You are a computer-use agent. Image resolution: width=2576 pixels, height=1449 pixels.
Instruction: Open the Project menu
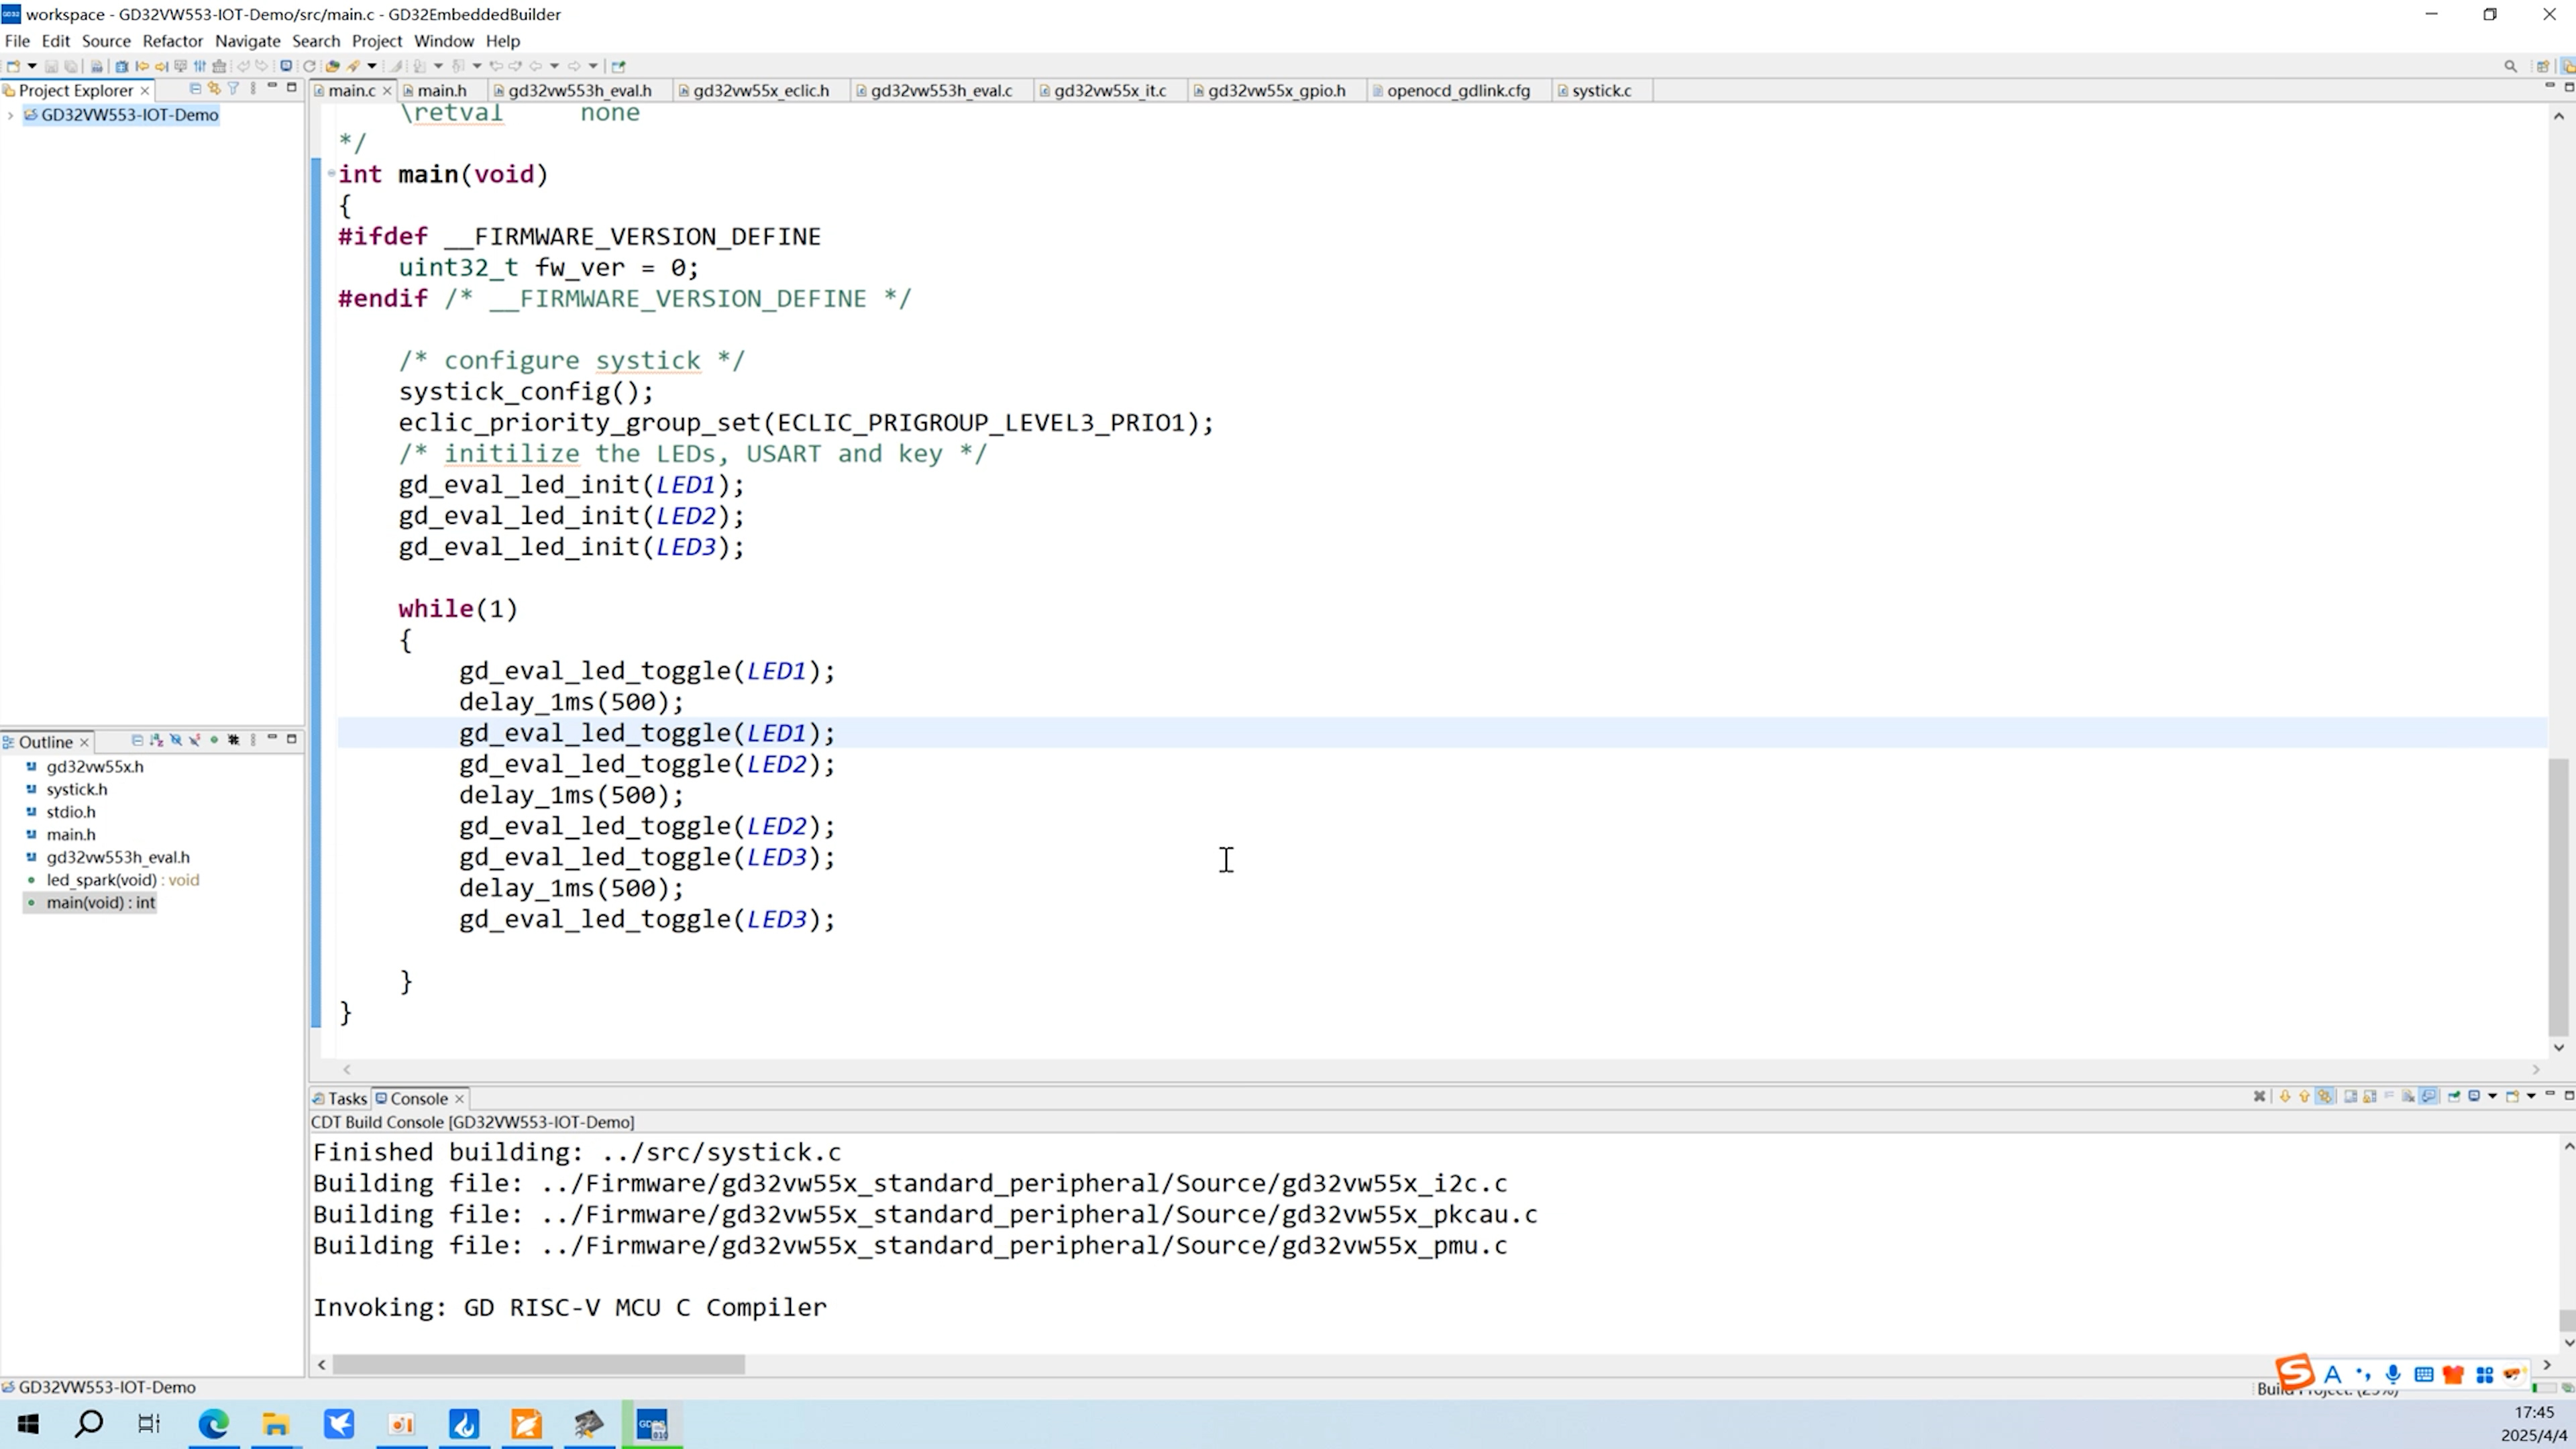click(376, 41)
